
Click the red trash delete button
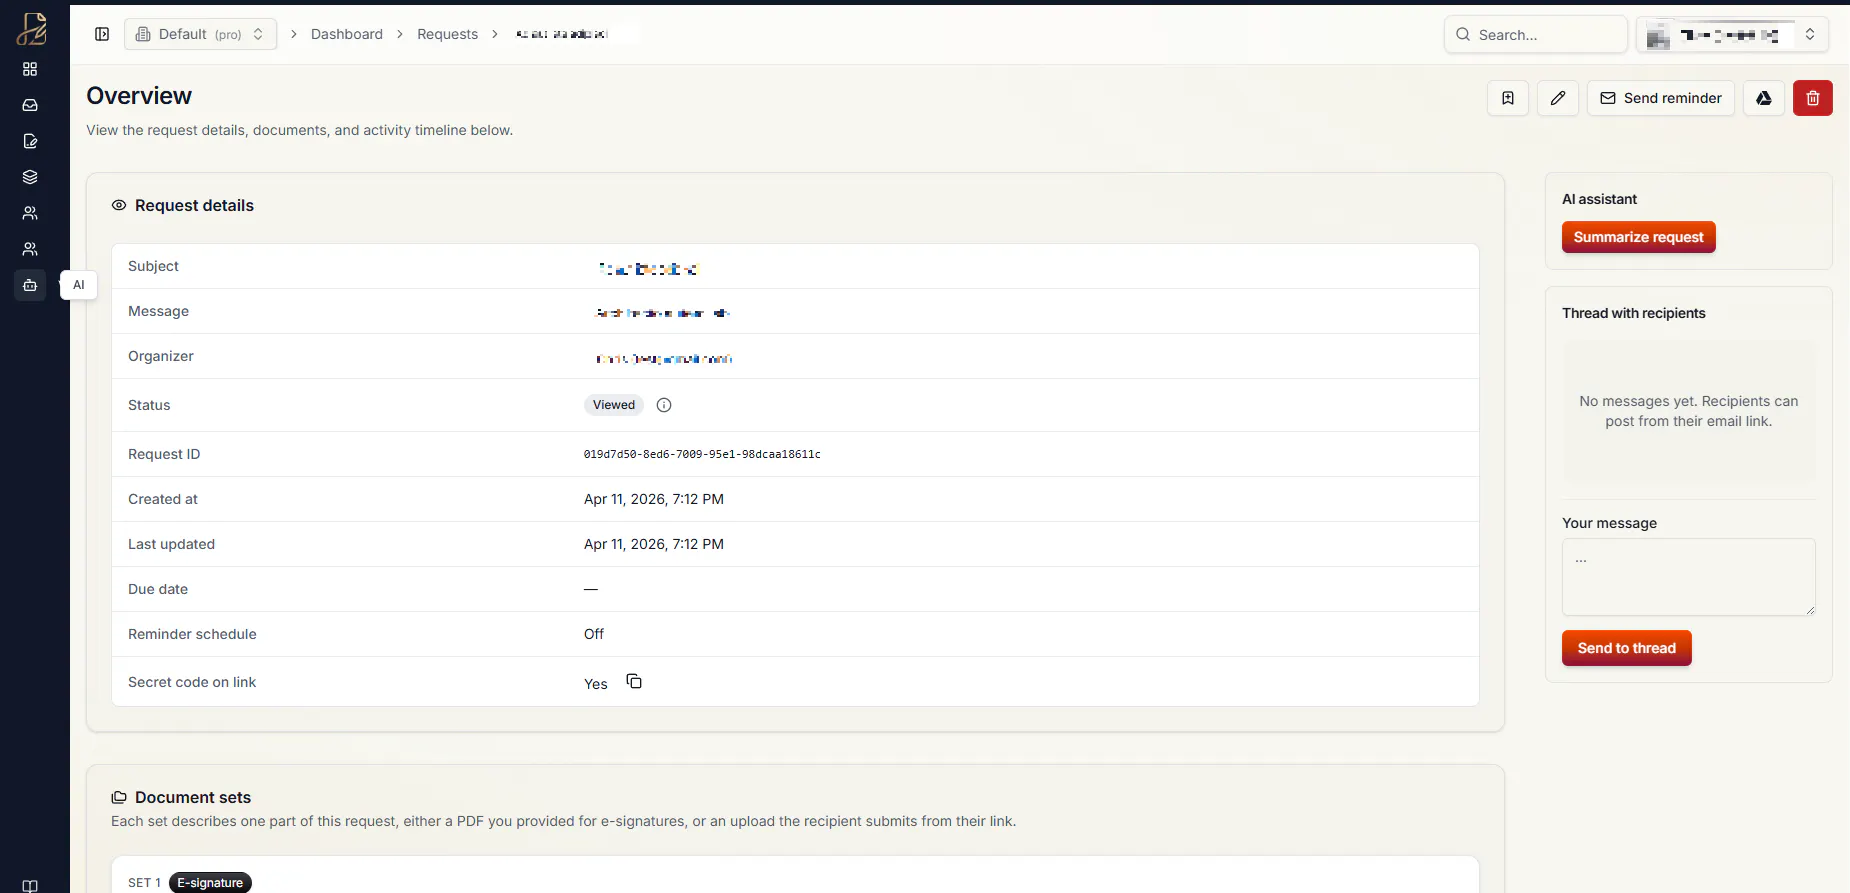tap(1813, 98)
